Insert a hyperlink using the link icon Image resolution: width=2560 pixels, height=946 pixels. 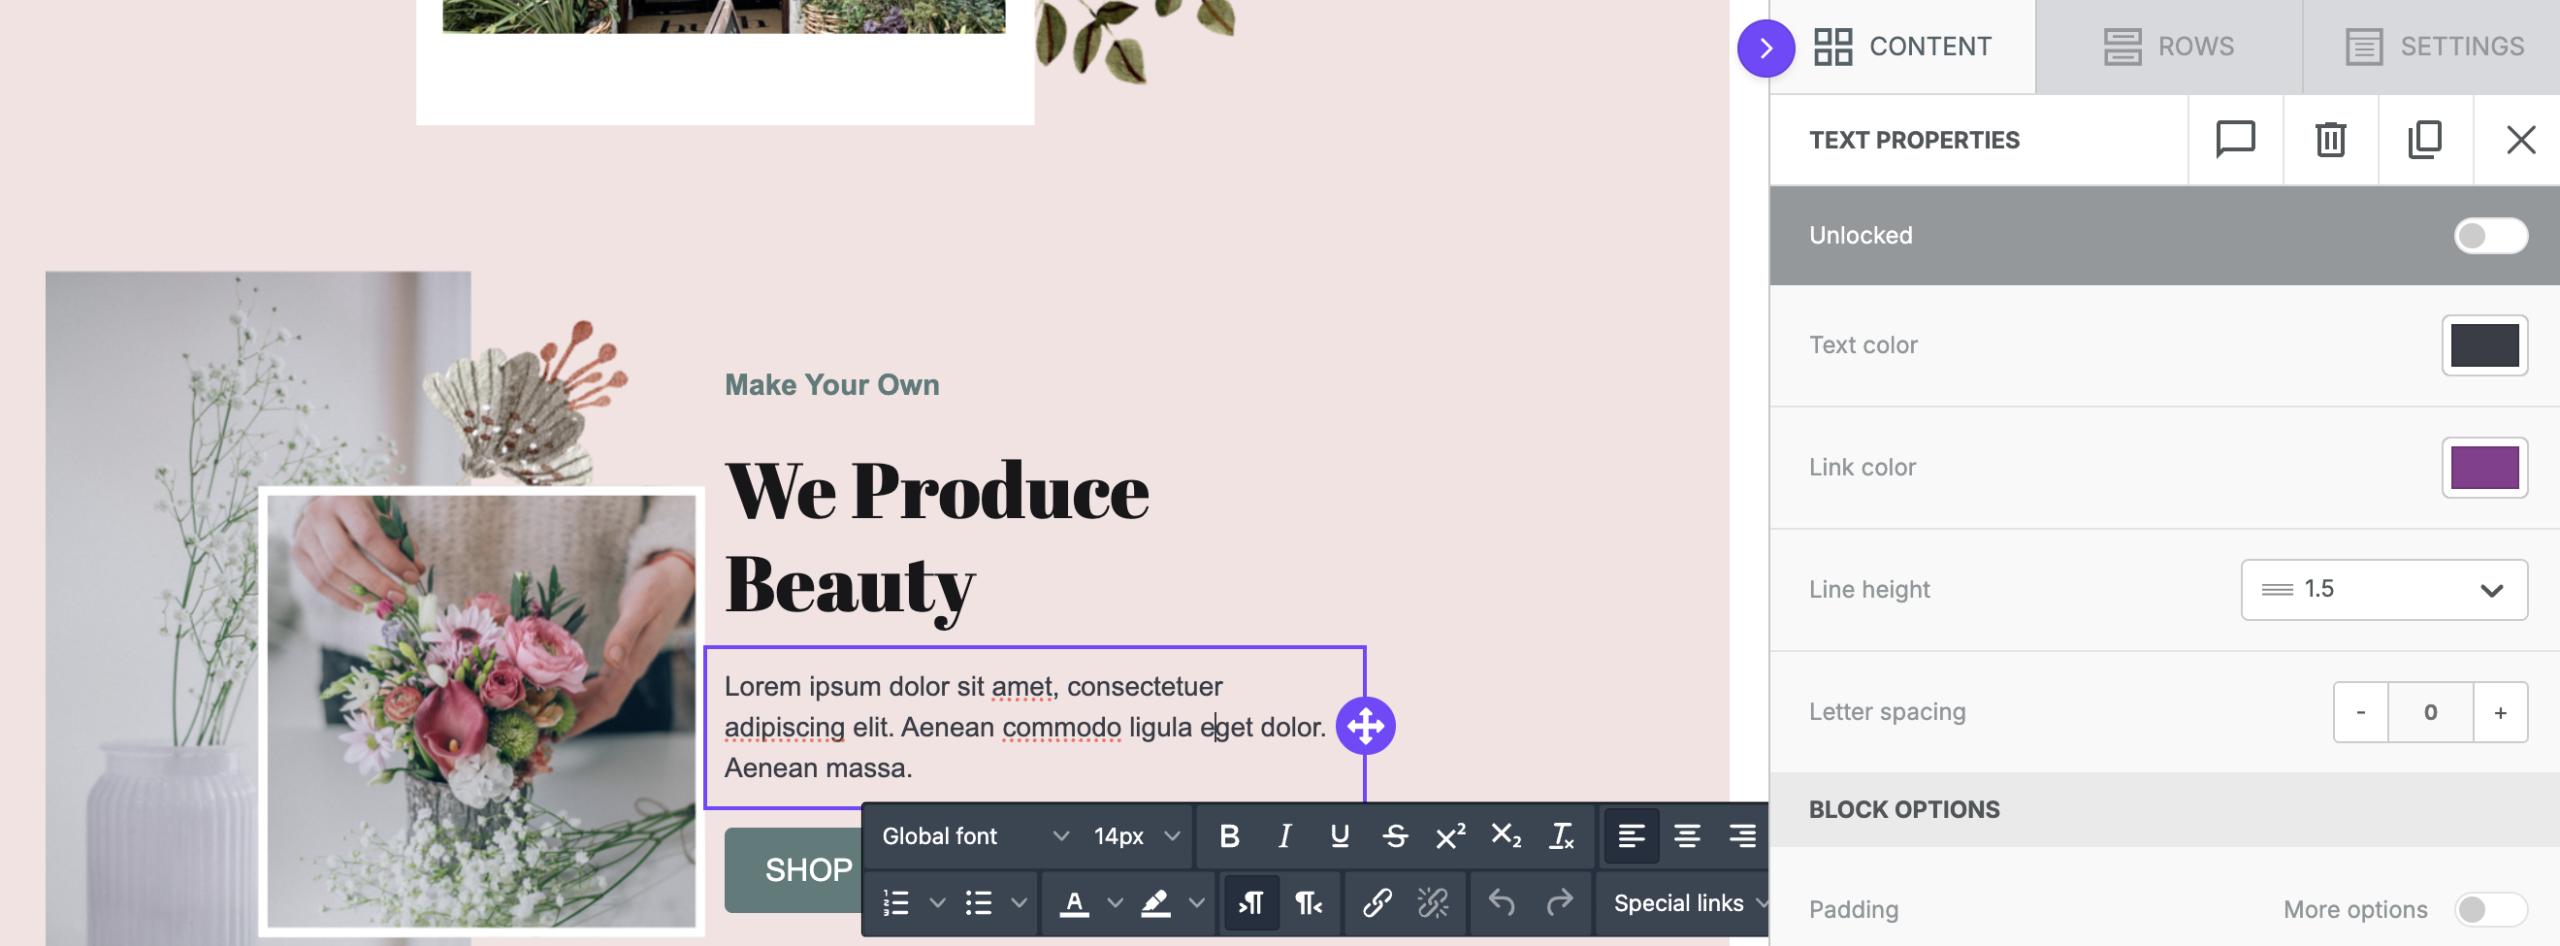1379,903
